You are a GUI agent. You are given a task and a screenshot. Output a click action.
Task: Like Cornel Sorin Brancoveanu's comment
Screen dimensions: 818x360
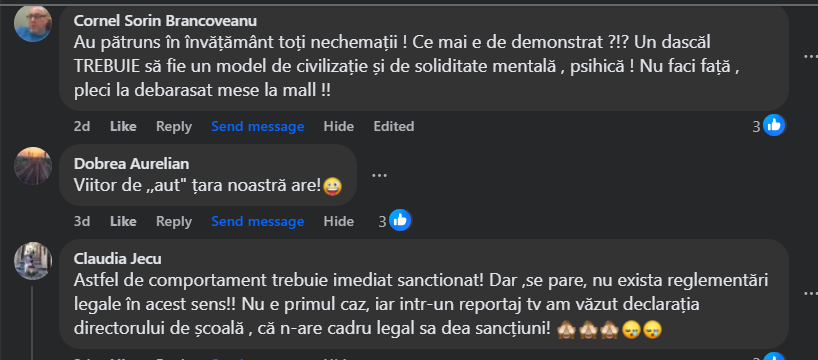pos(123,126)
